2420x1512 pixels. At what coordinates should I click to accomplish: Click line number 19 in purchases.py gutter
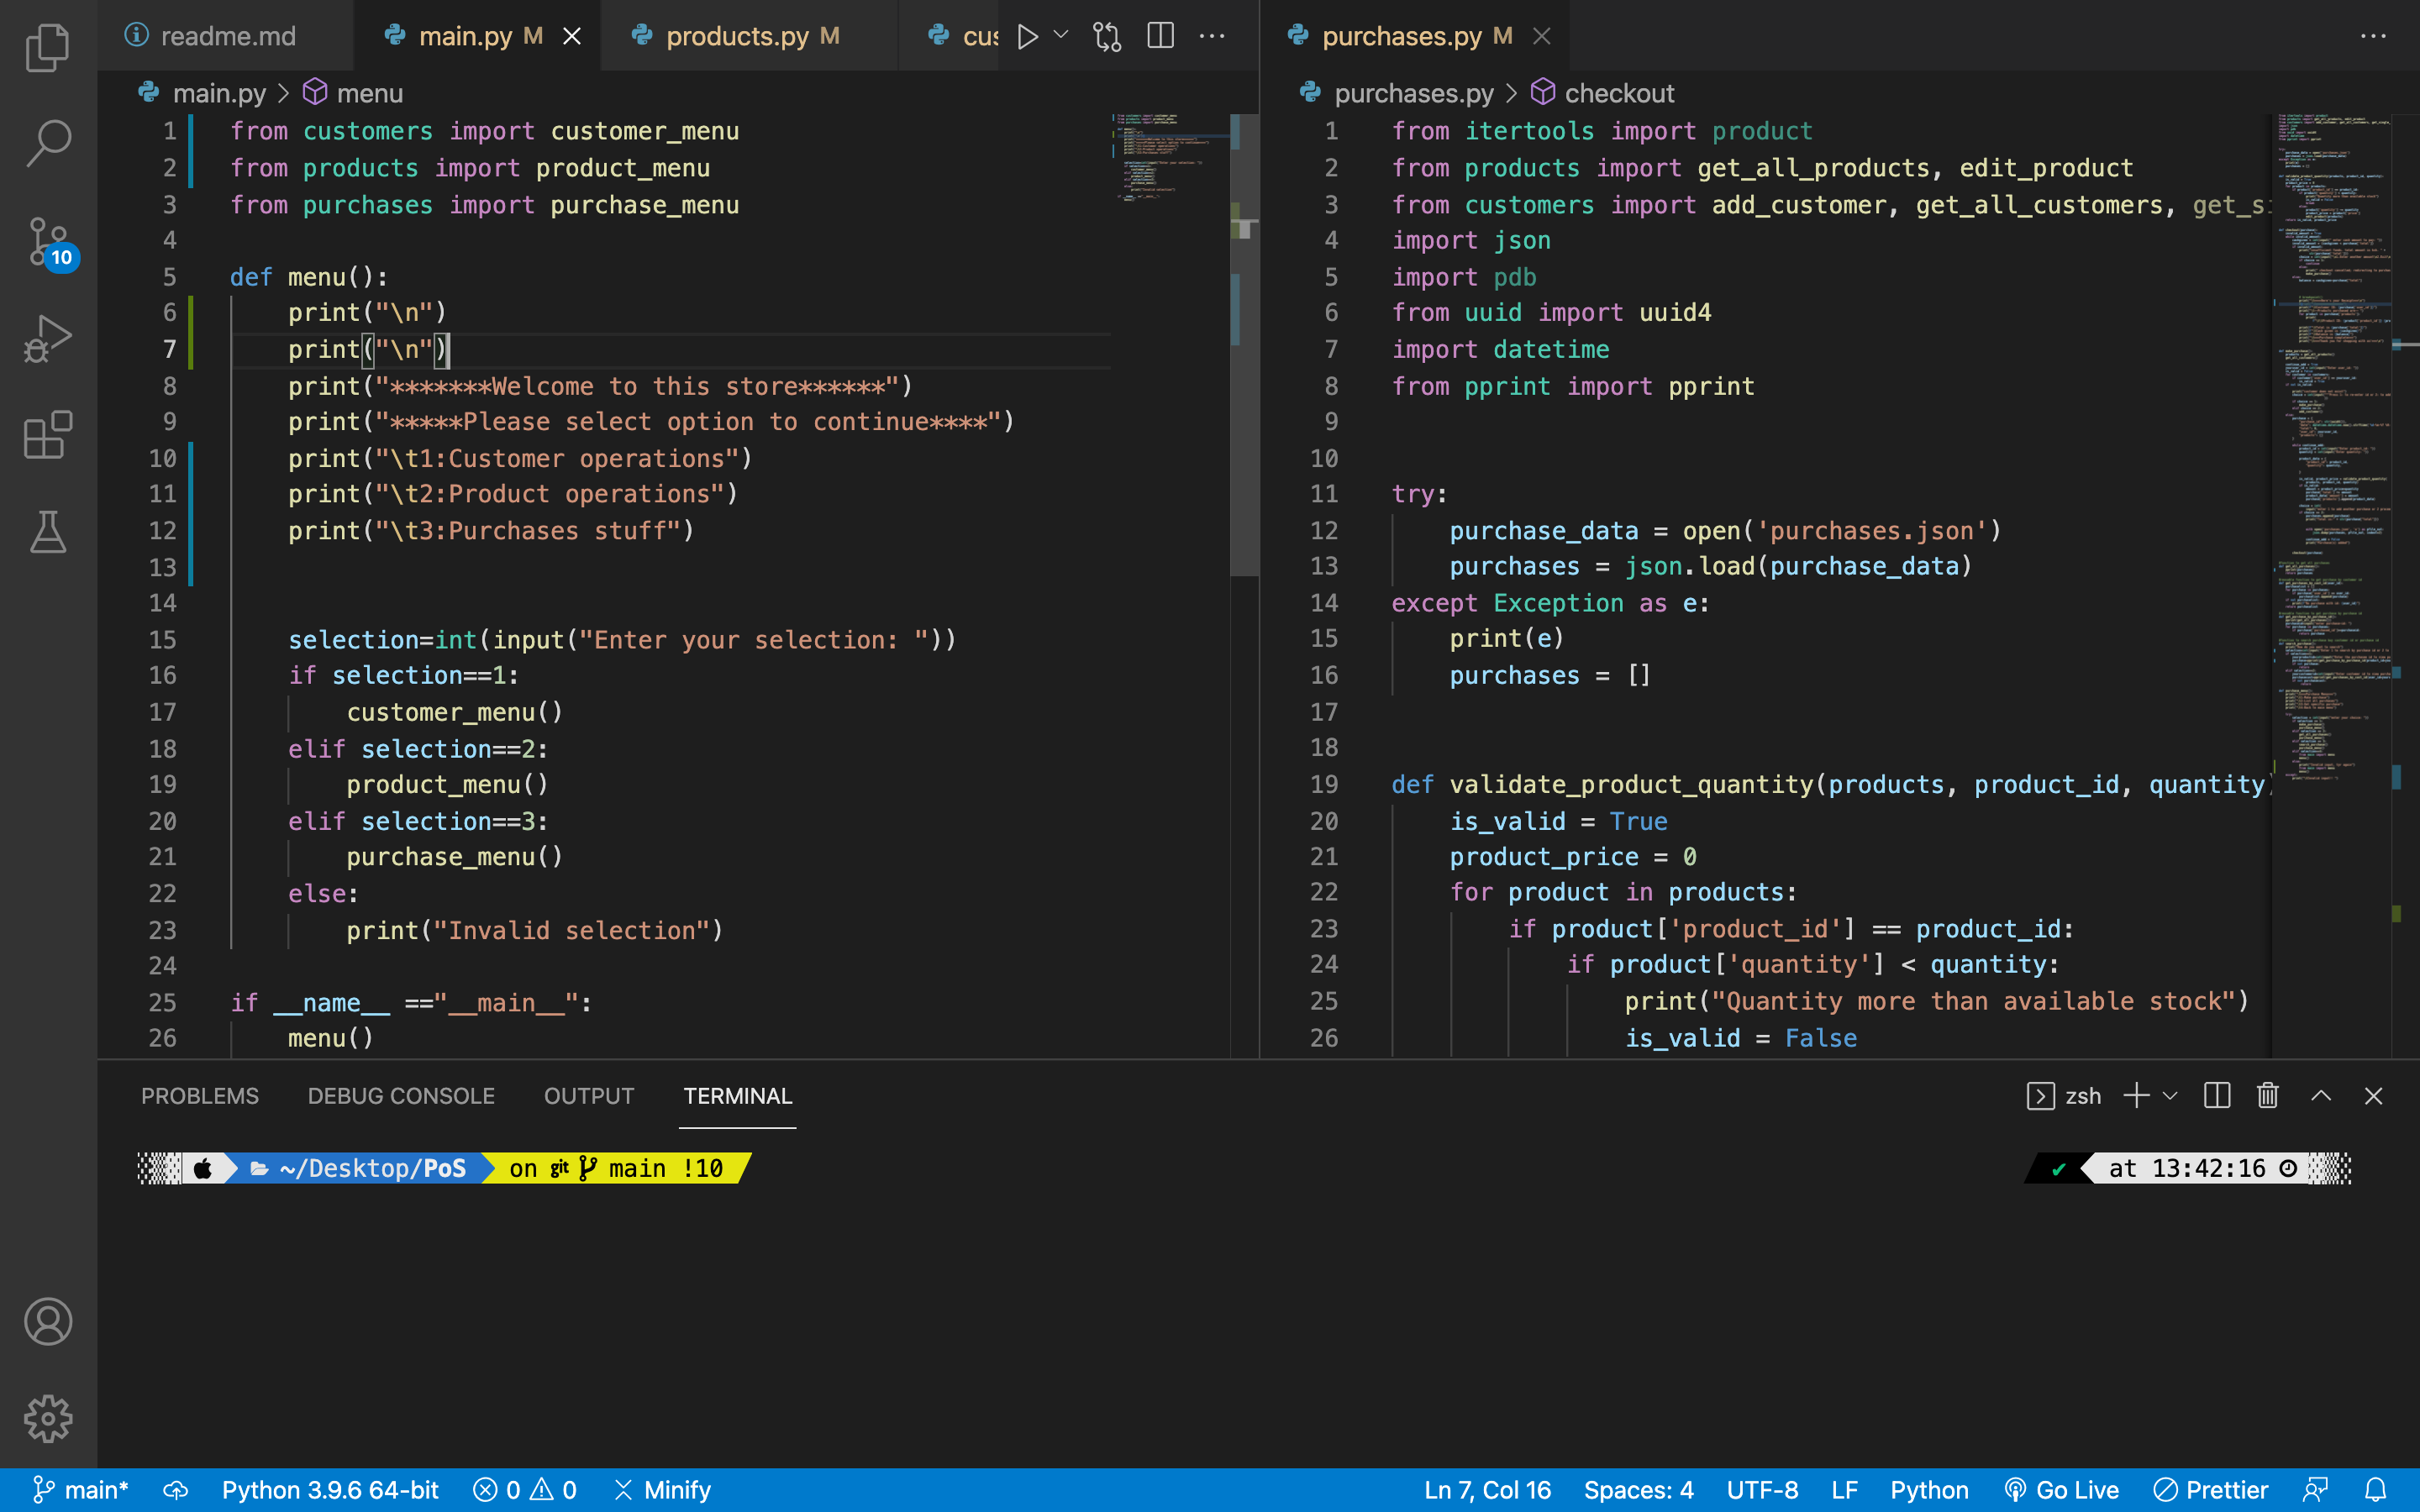pyautogui.click(x=1324, y=784)
